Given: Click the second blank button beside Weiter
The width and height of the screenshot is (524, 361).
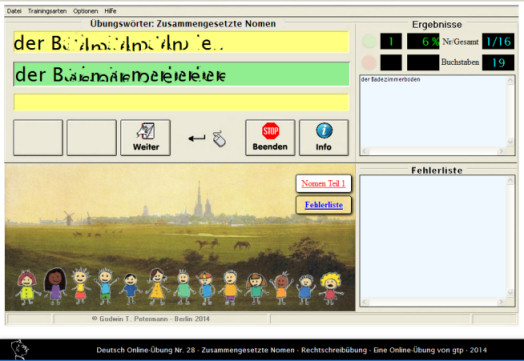Looking at the screenshot, I should click(x=92, y=138).
